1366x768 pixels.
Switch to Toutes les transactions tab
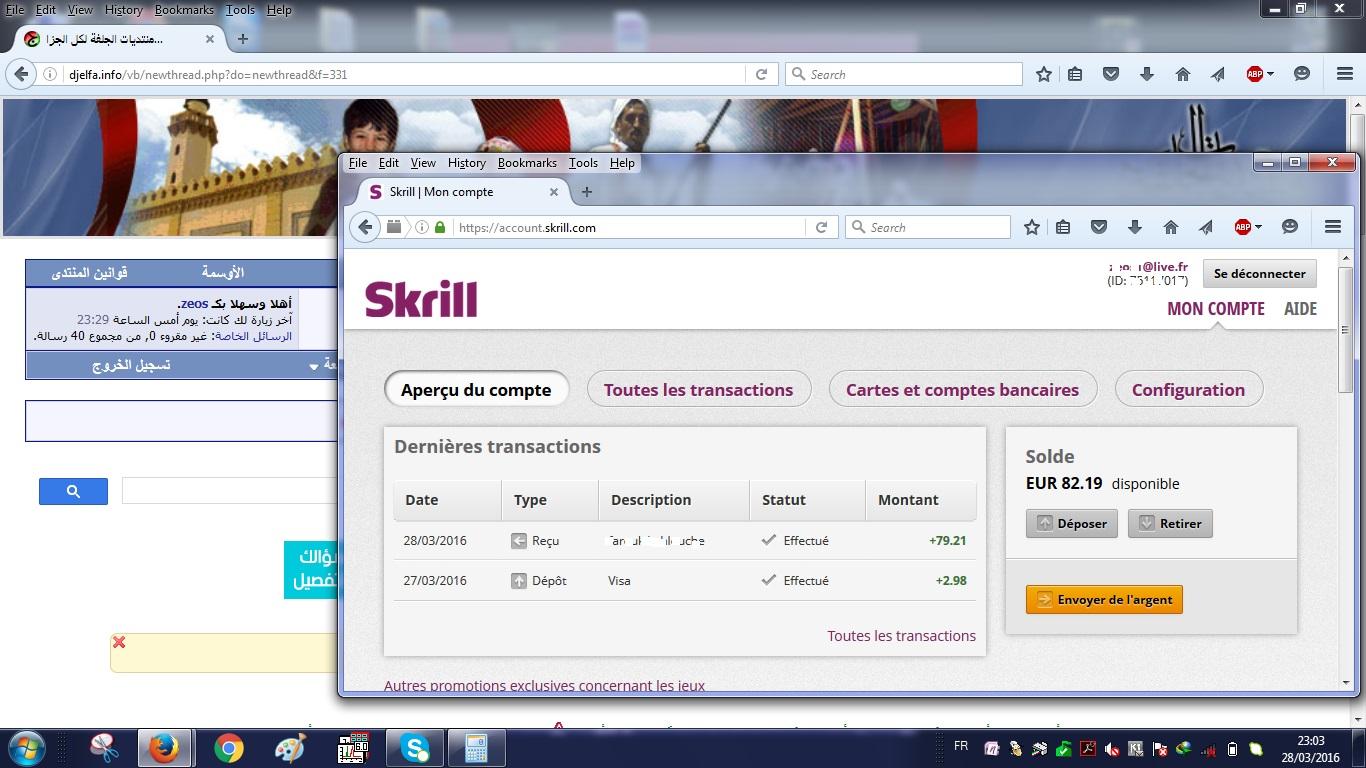698,390
